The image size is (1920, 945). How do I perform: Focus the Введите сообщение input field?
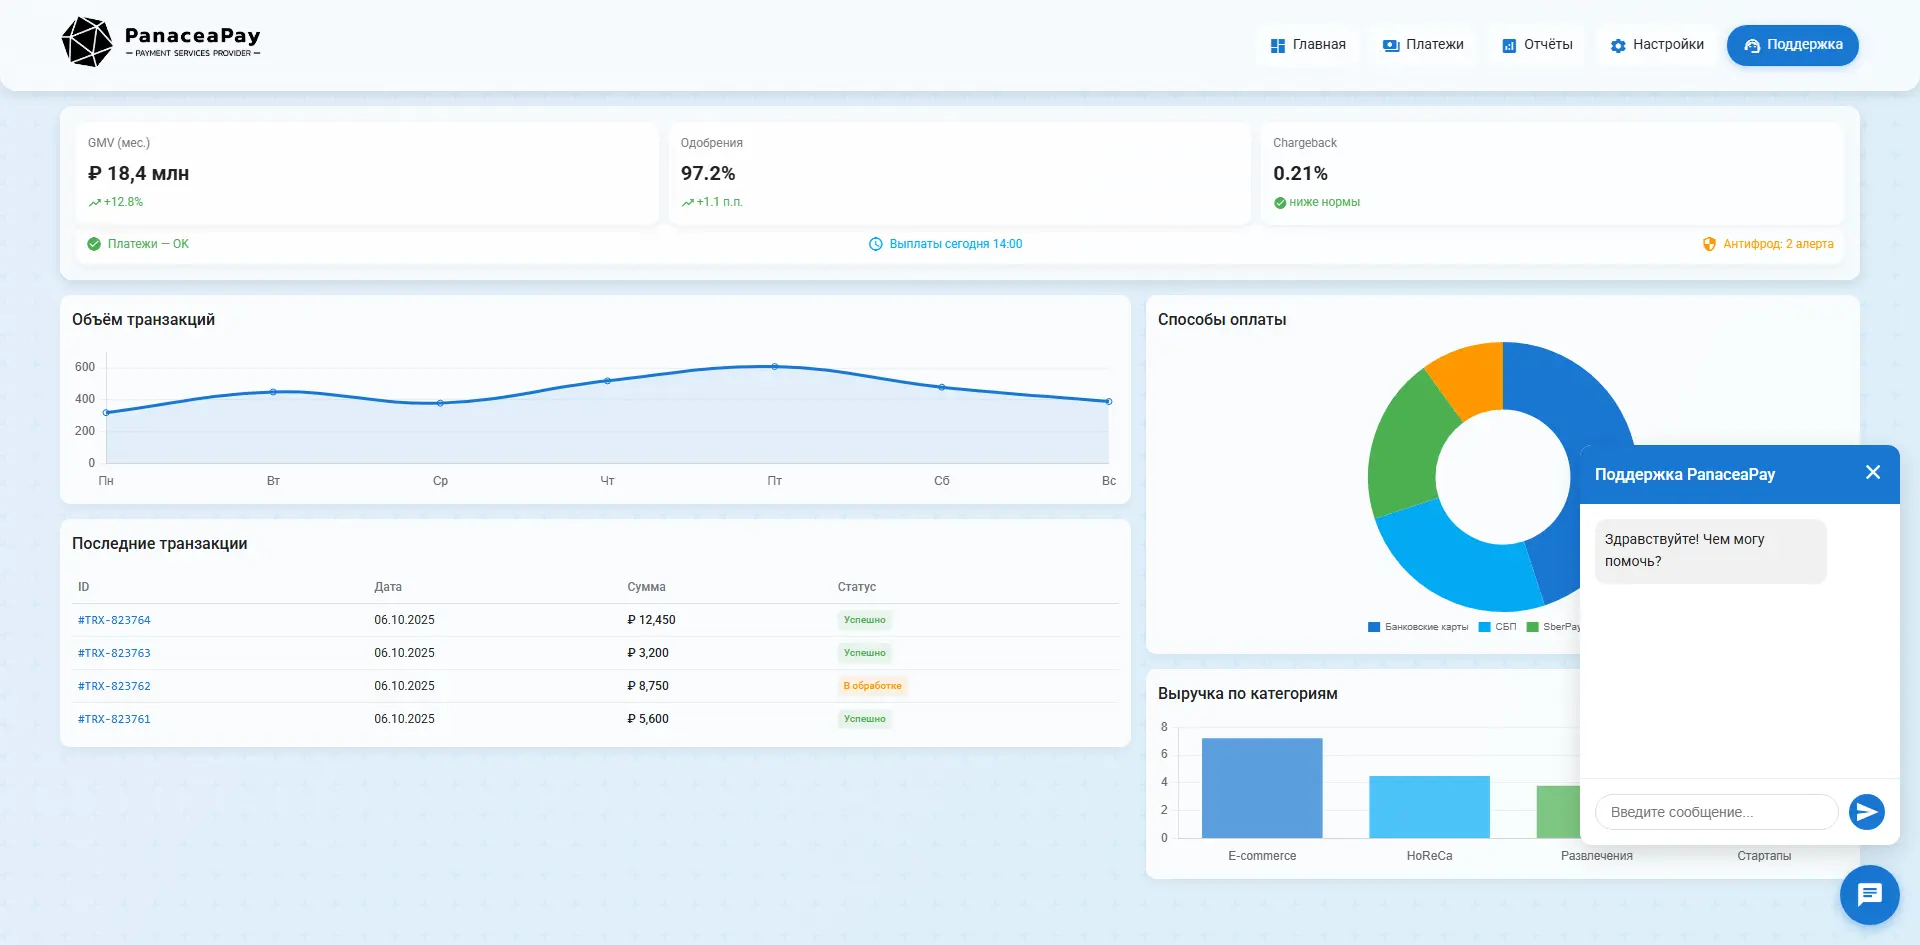tap(1716, 812)
